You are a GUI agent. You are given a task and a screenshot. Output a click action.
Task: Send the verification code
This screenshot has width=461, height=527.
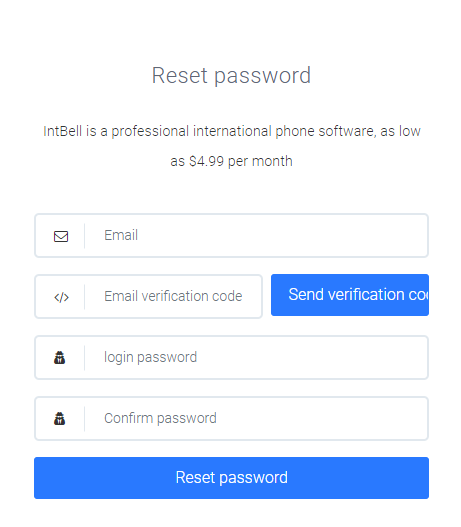[350, 295]
